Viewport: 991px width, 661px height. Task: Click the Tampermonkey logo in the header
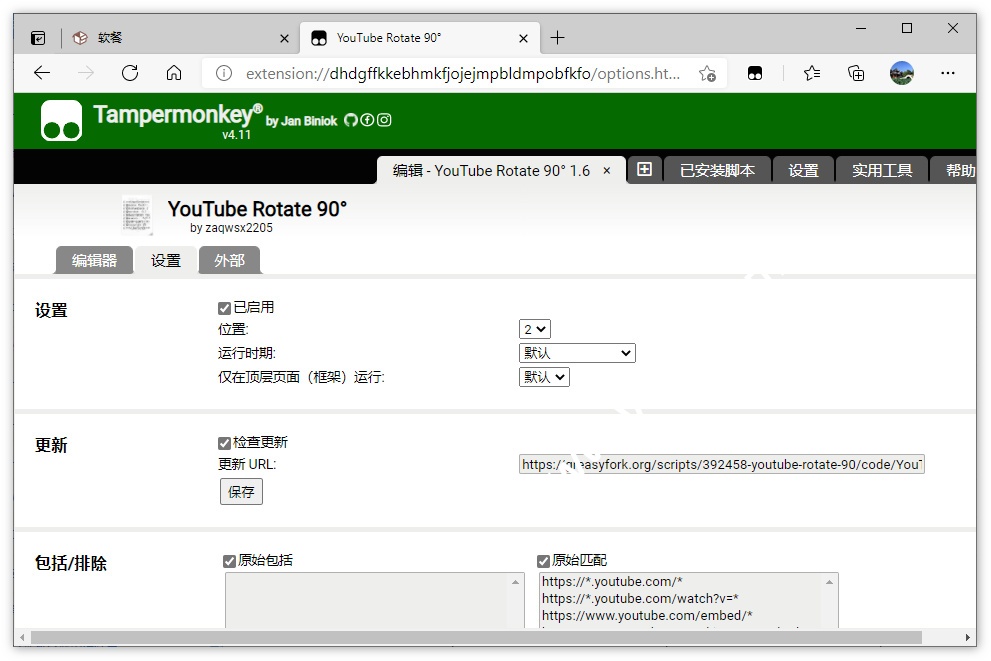(60, 120)
